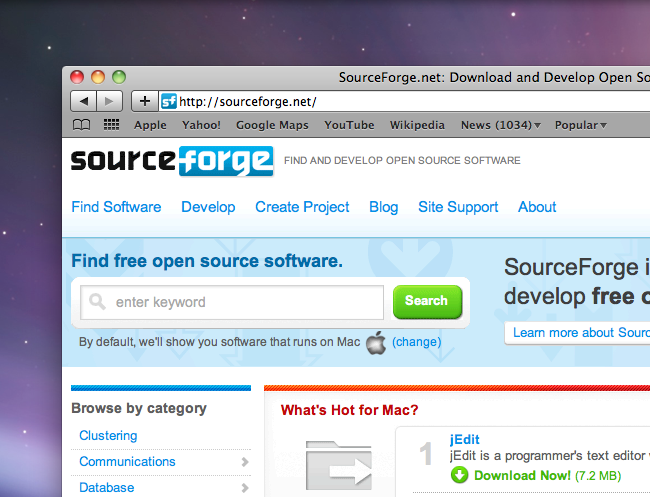Click the (change) platform link
This screenshot has width=650, height=497.
pos(417,342)
